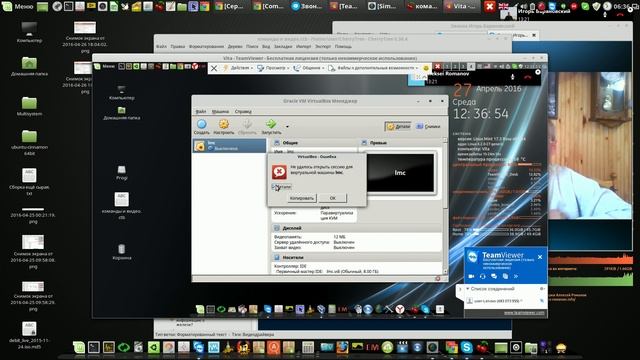Screen dimensions: 640x360
Task: Close the TeamViewer side panel with X
Action: (540, 257)
